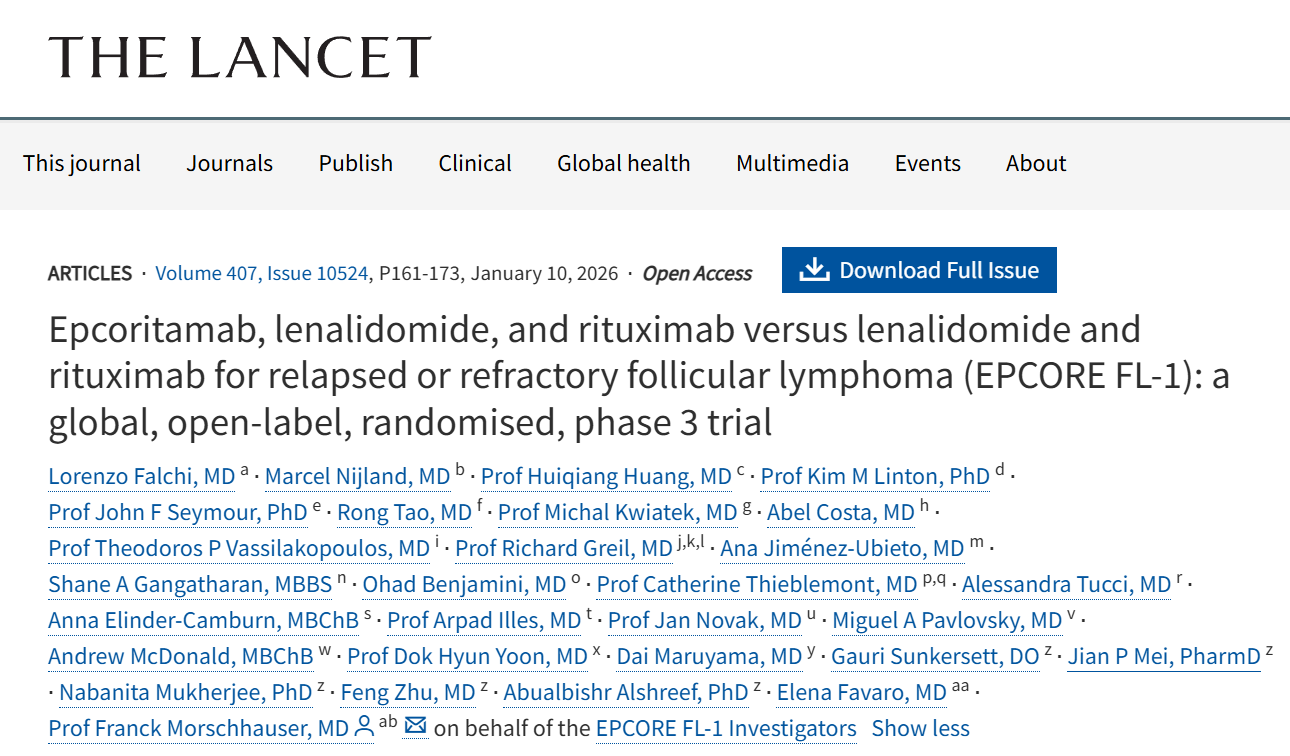Open author Jian P Mei, PharmD
The width and height of the screenshot is (1290, 756).
(x=1163, y=656)
